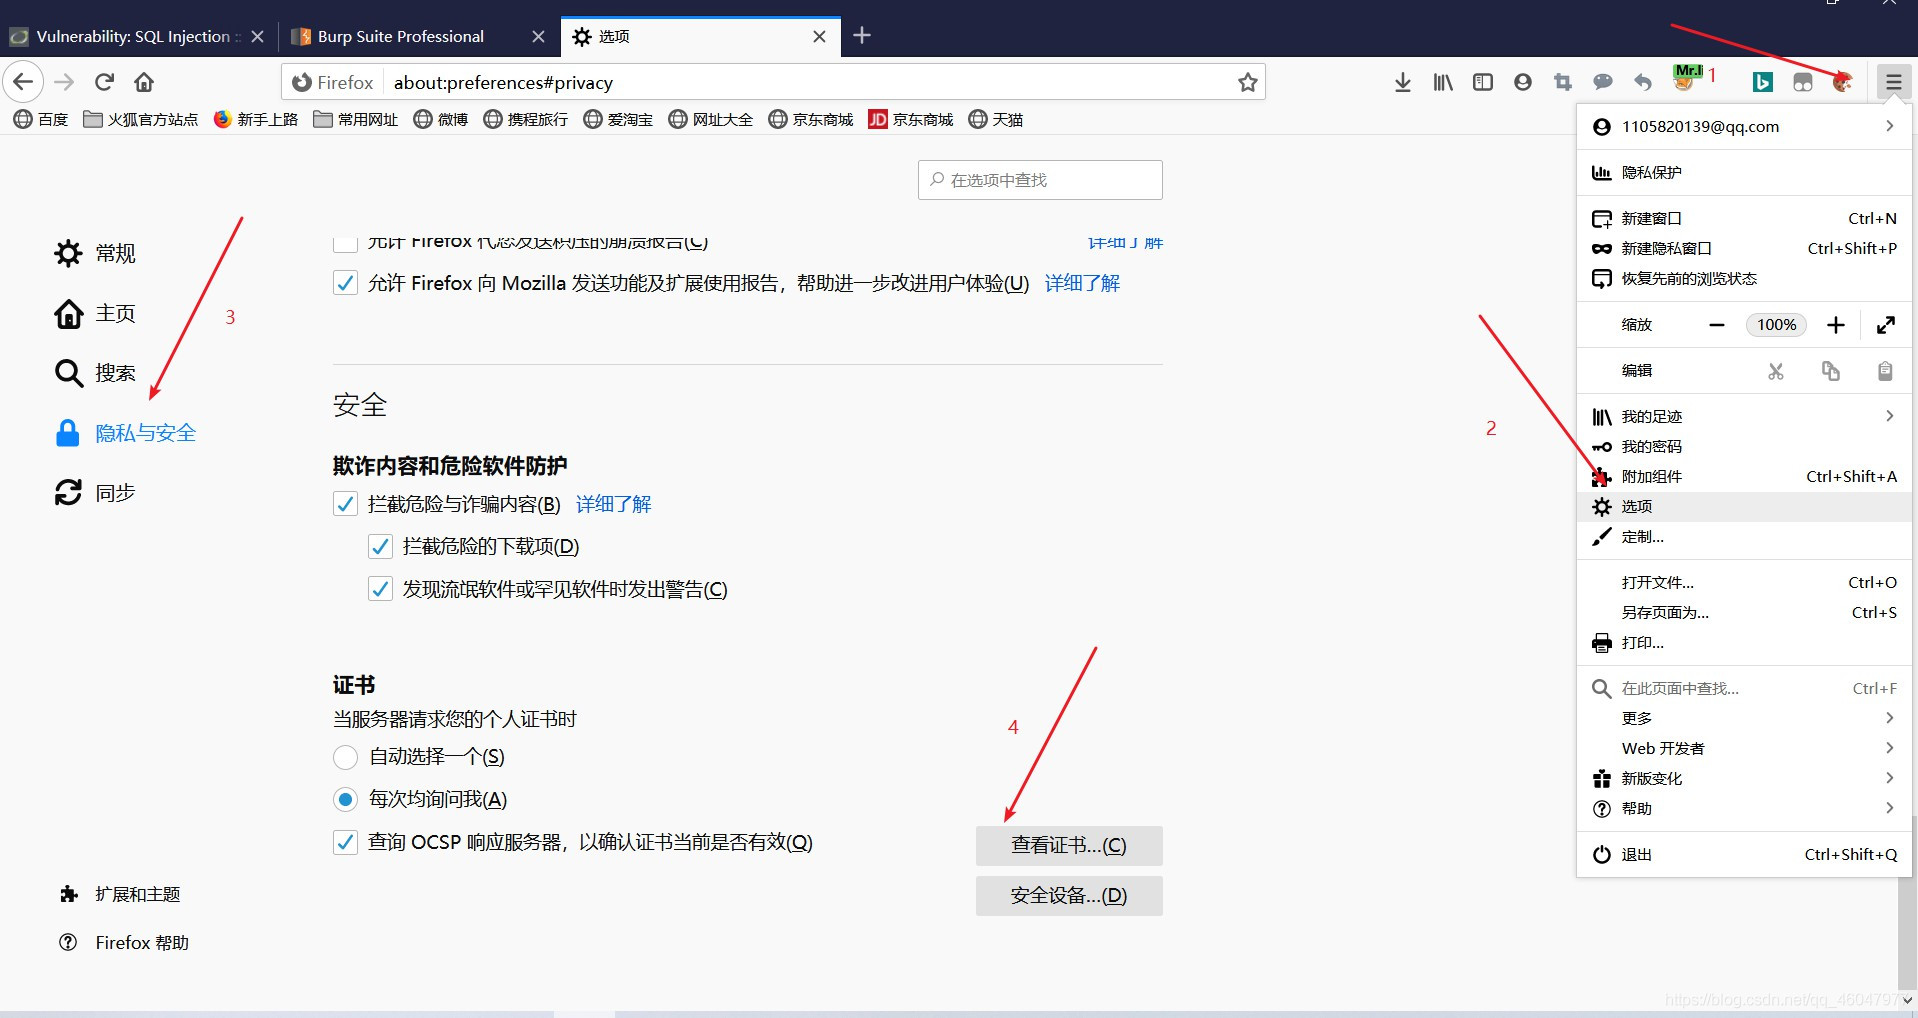
Task: Select the 自动选择一个 radio button
Action: 345,757
